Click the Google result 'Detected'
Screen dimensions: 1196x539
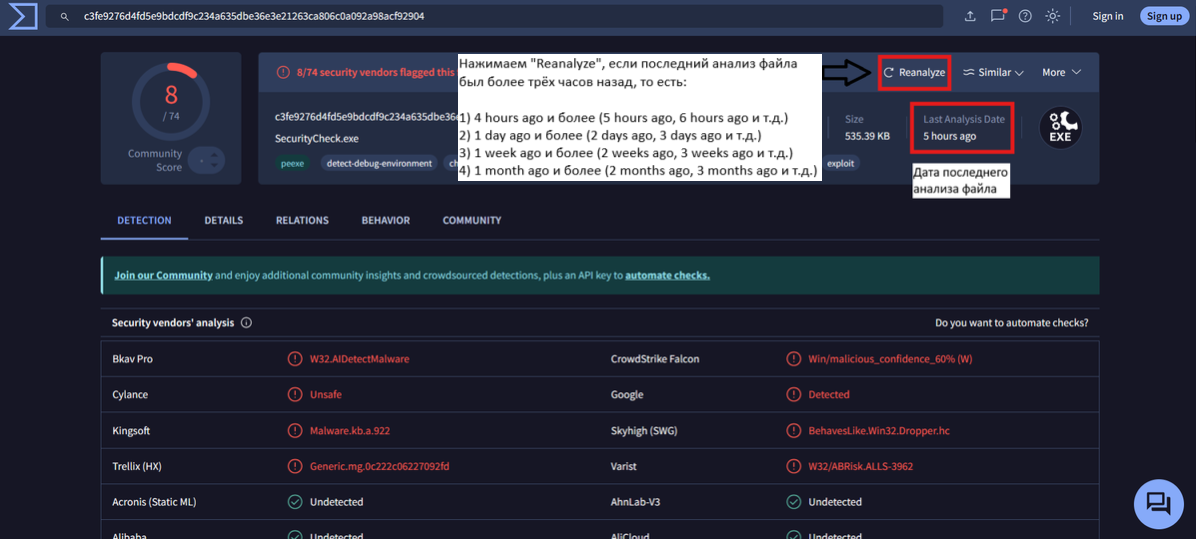coord(829,395)
